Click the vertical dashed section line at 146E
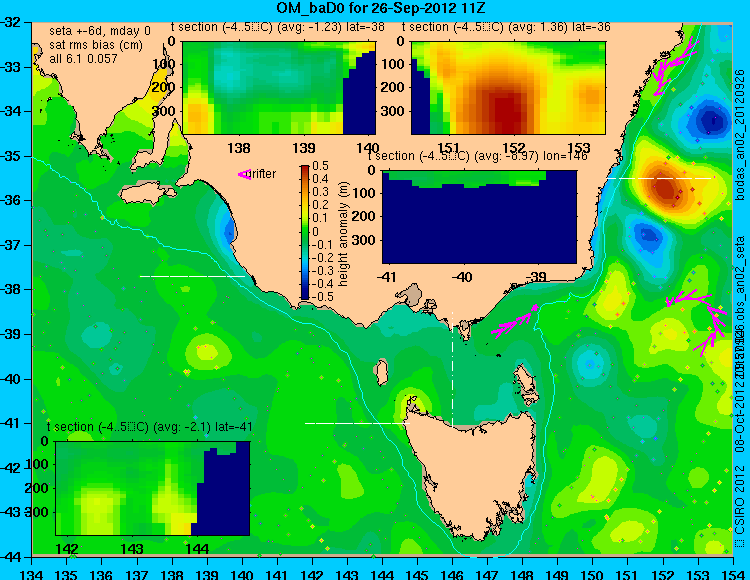 coord(452,369)
